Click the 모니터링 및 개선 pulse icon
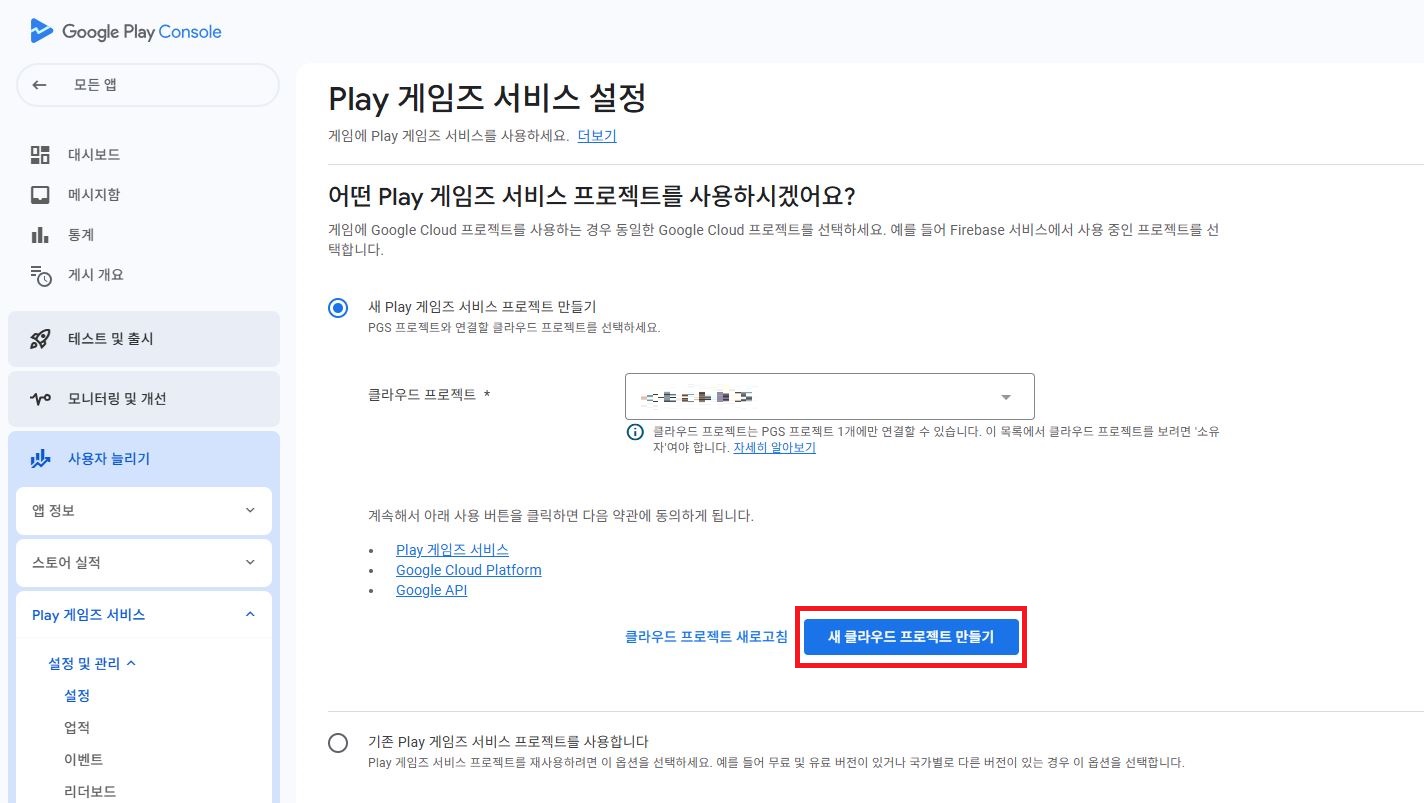 (40, 399)
